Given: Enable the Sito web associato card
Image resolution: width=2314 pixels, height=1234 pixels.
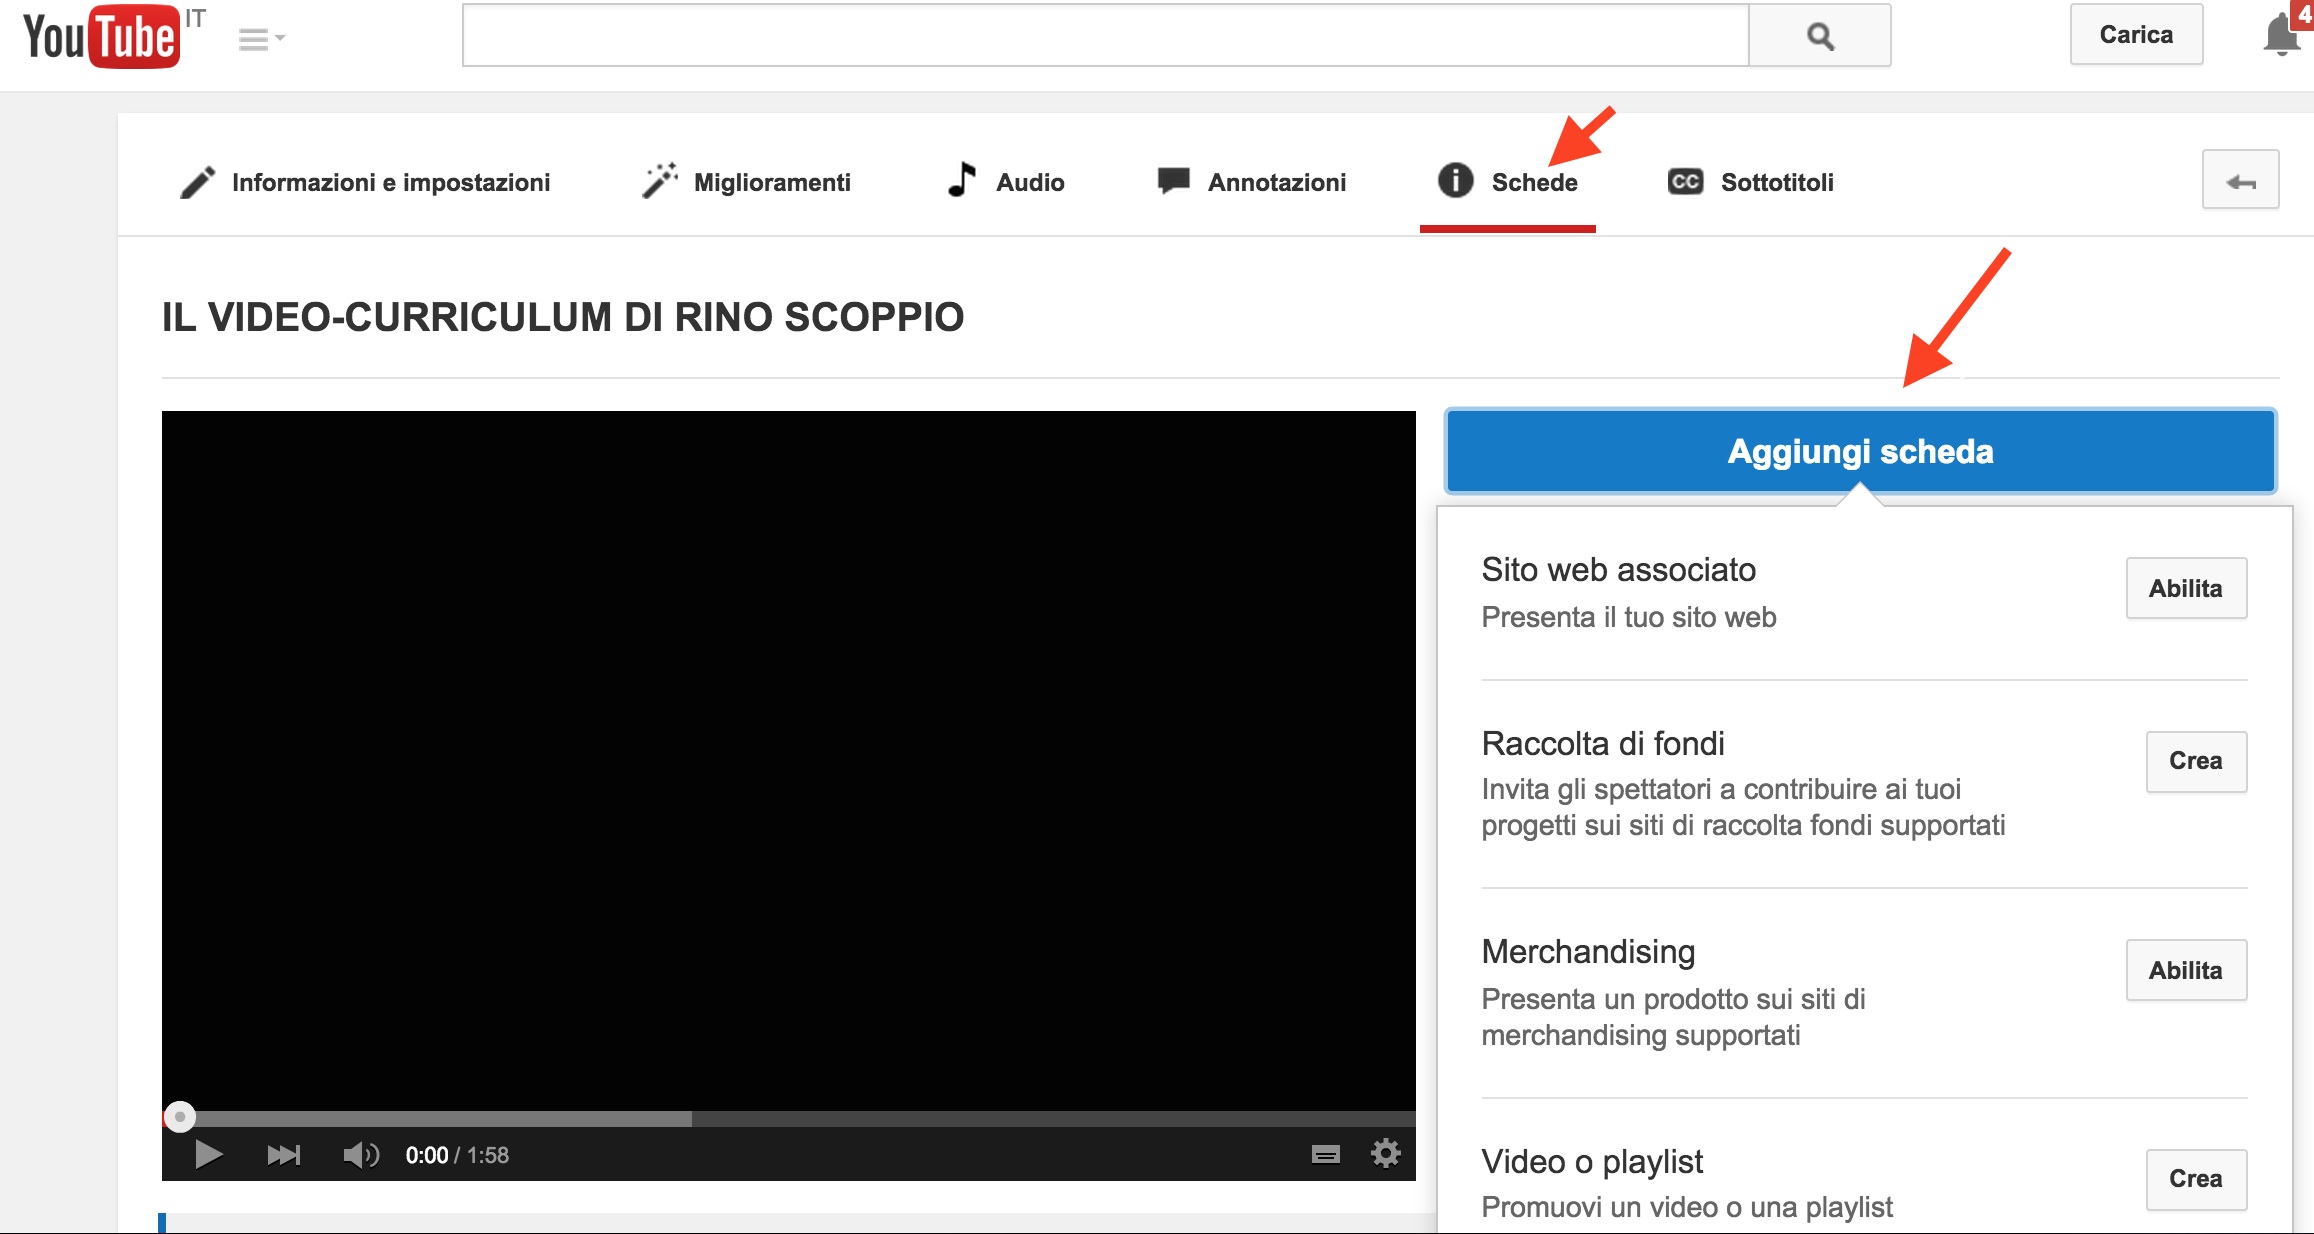Looking at the screenshot, I should click(x=2185, y=588).
